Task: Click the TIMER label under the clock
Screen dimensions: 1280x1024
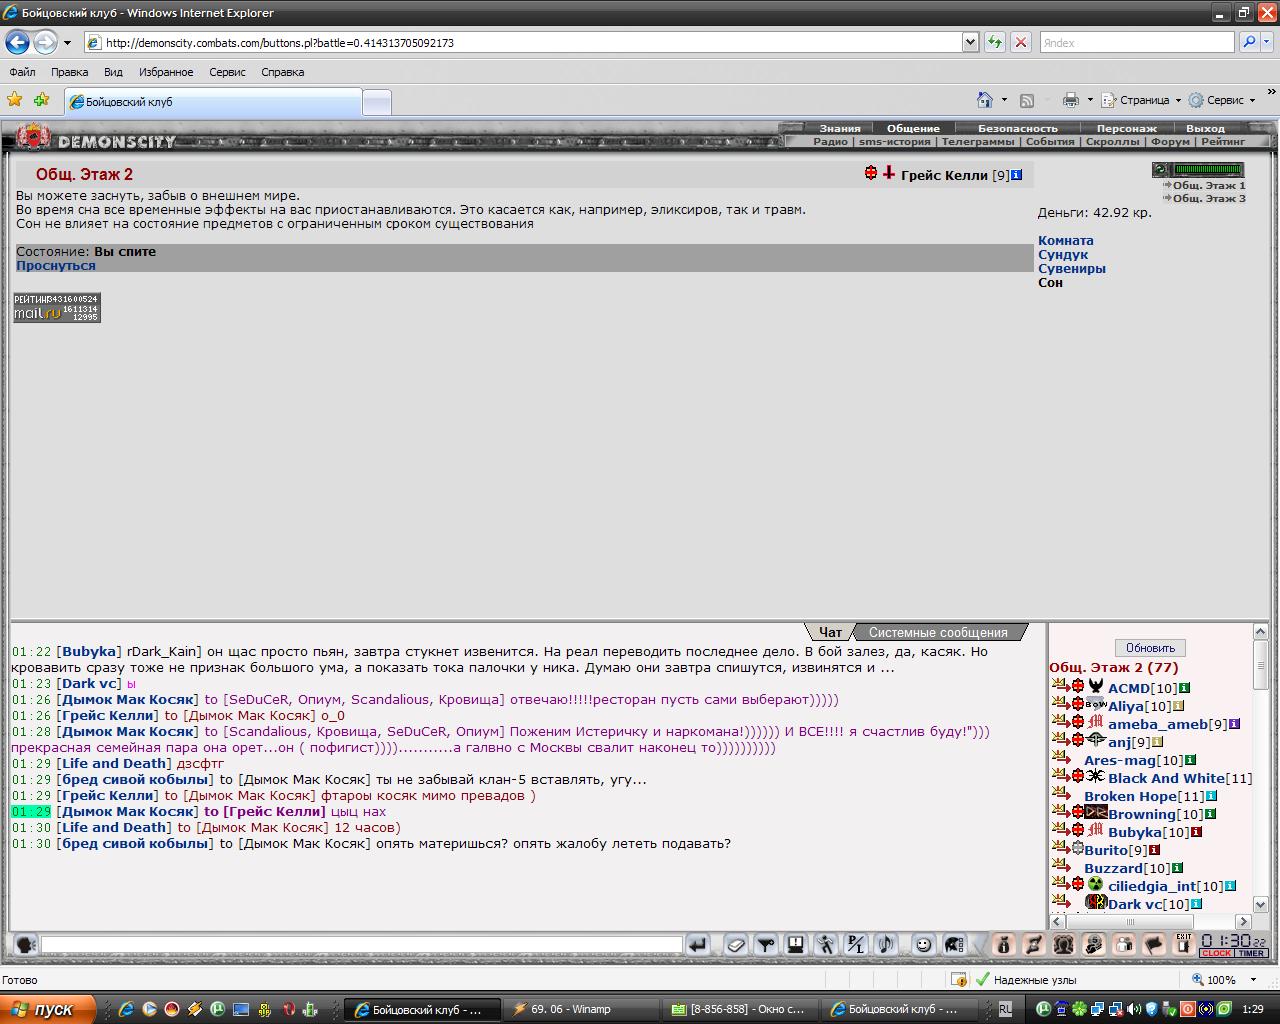Action: pos(1251,953)
